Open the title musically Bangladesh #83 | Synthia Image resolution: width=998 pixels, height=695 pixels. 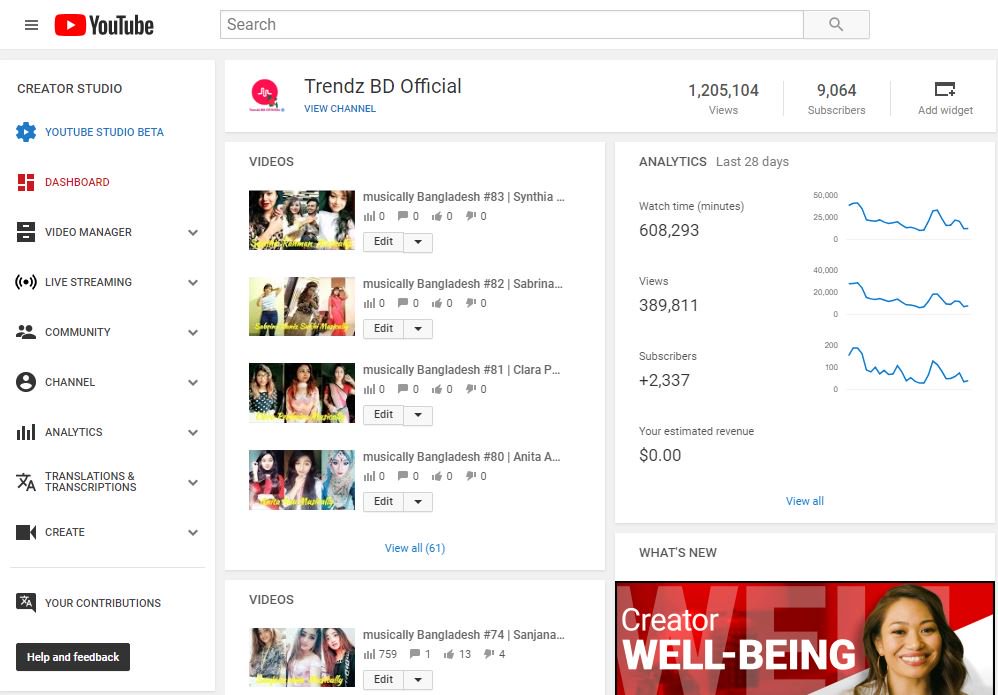(x=464, y=197)
